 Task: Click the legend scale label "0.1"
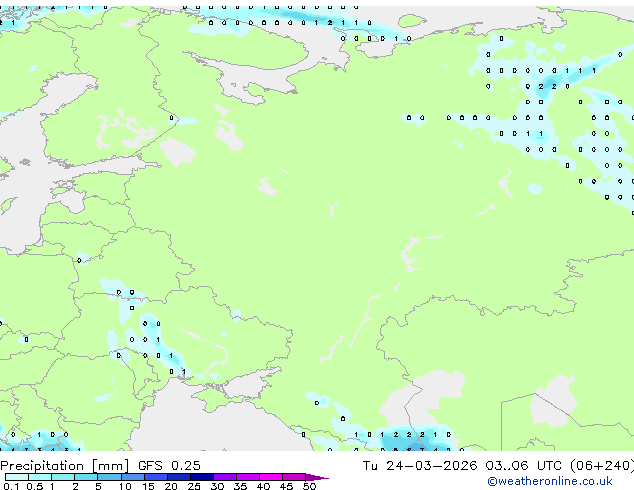tap(11, 486)
